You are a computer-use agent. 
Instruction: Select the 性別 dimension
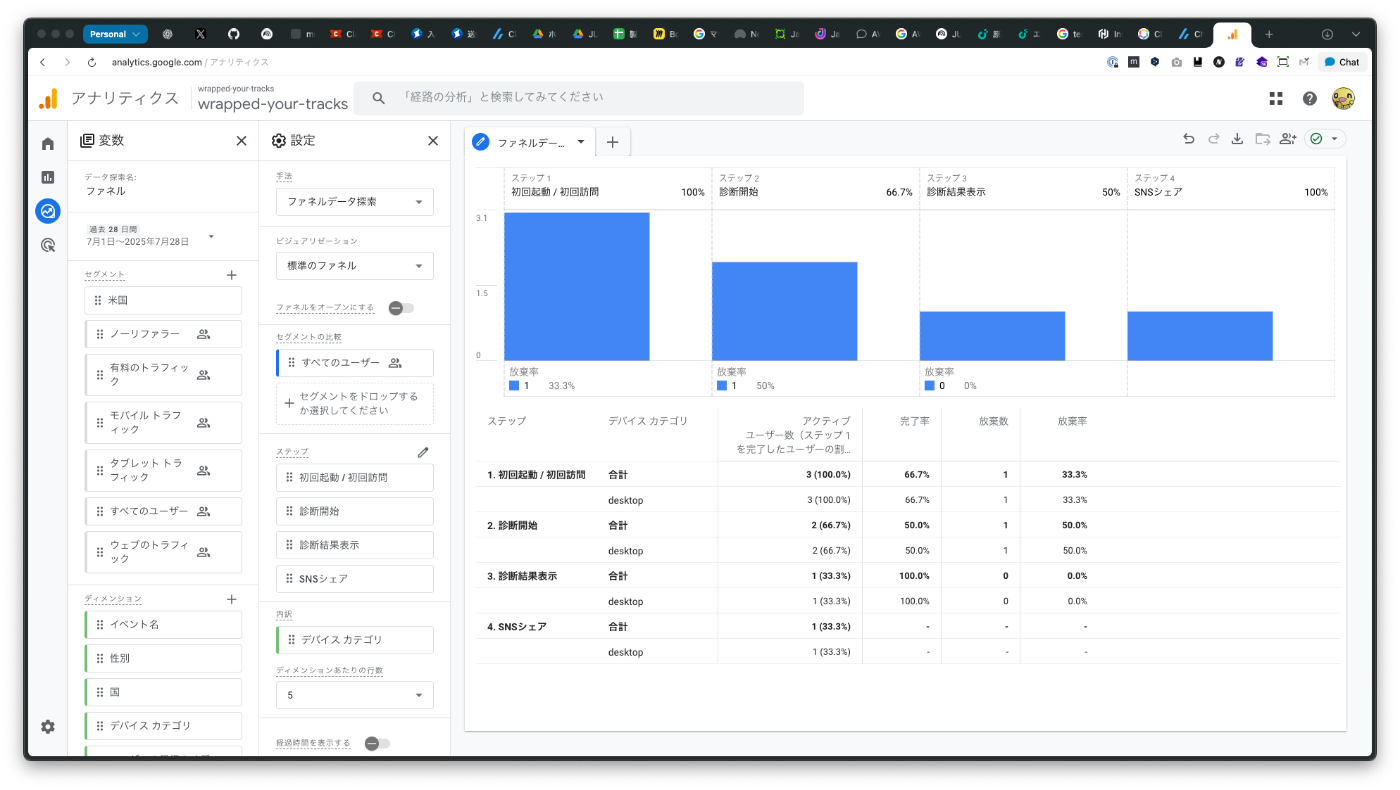tap(163, 658)
